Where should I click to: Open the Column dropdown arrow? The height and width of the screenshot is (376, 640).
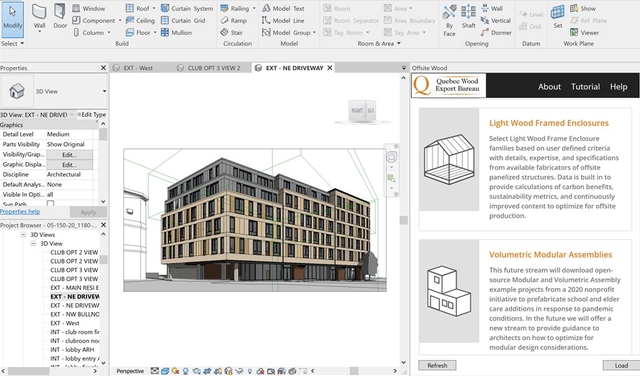[x=109, y=33]
